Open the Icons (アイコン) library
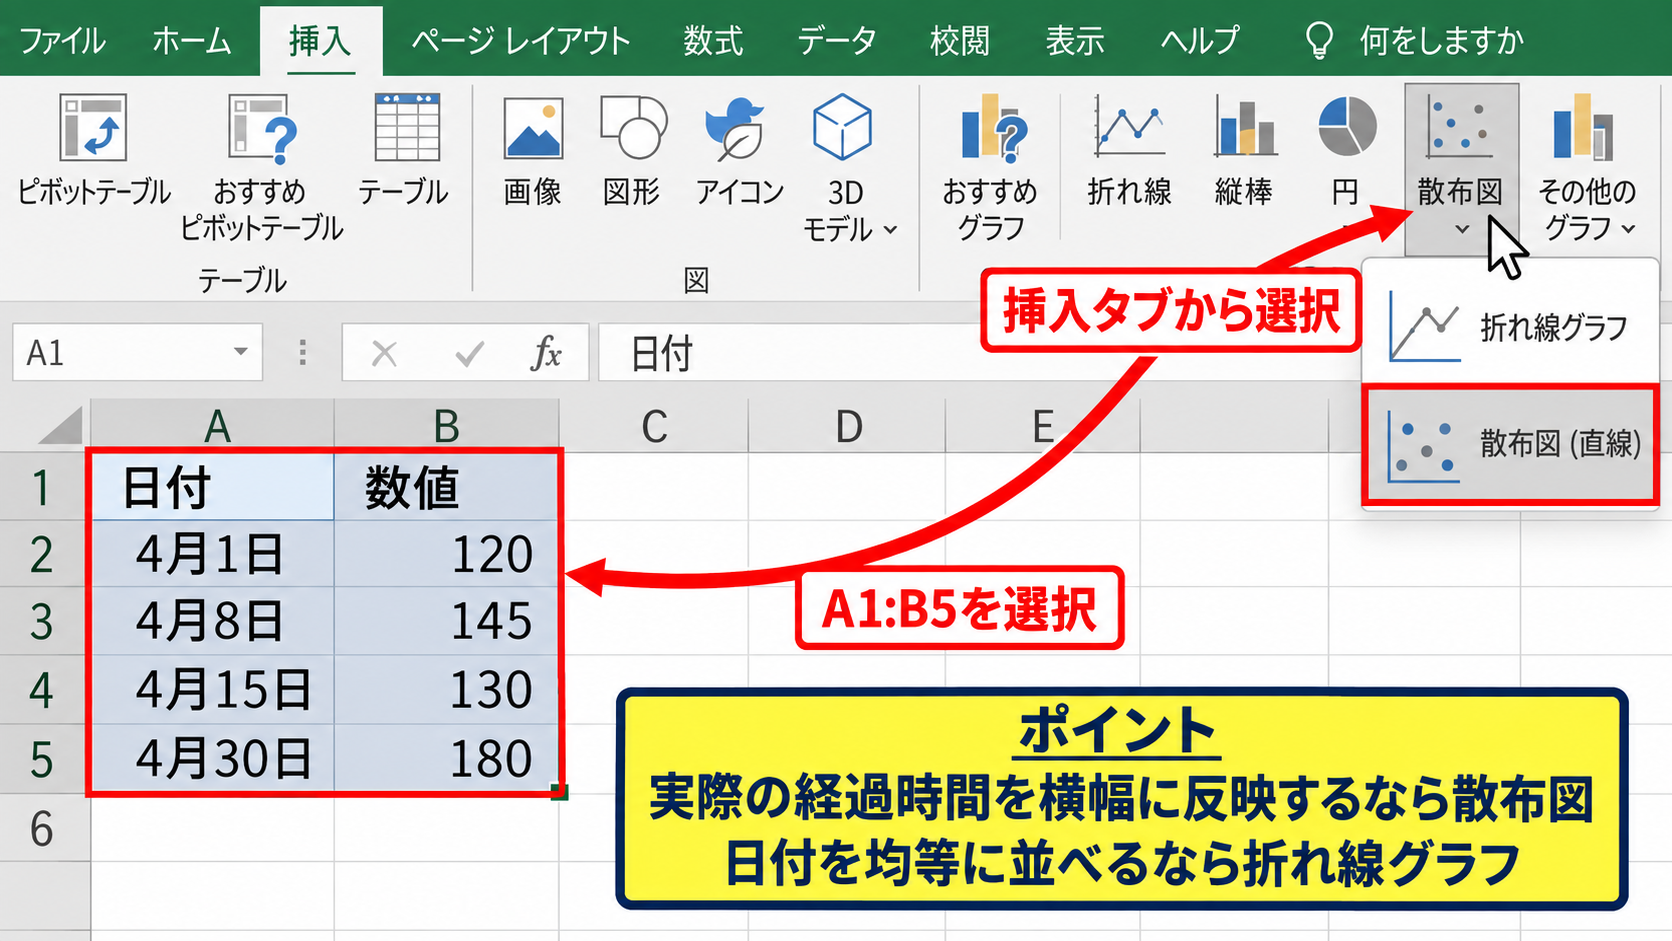Viewport: 1672px width, 941px height. pyautogui.click(x=739, y=150)
